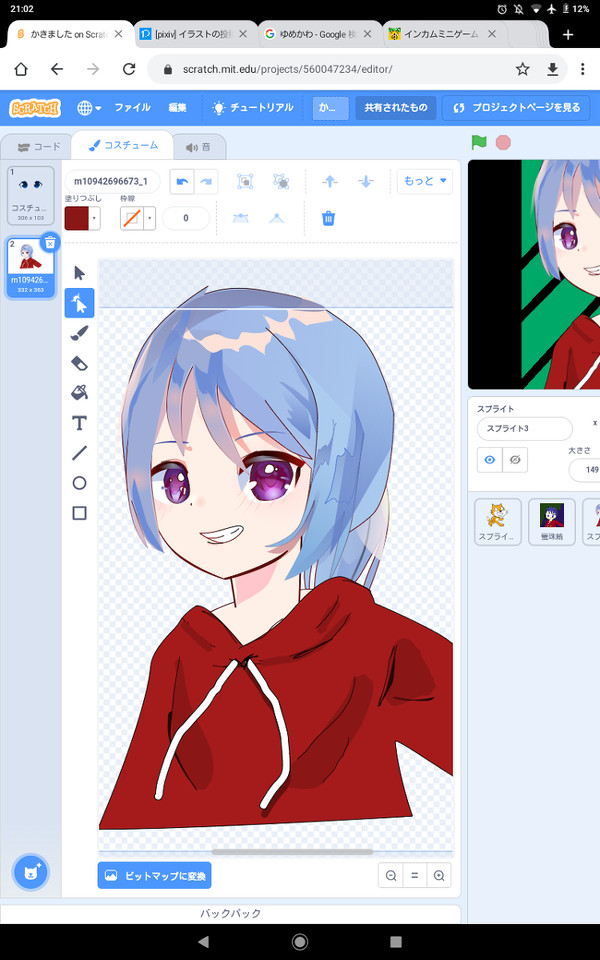
Task: Click ビットマップに変換 button
Action: [155, 876]
